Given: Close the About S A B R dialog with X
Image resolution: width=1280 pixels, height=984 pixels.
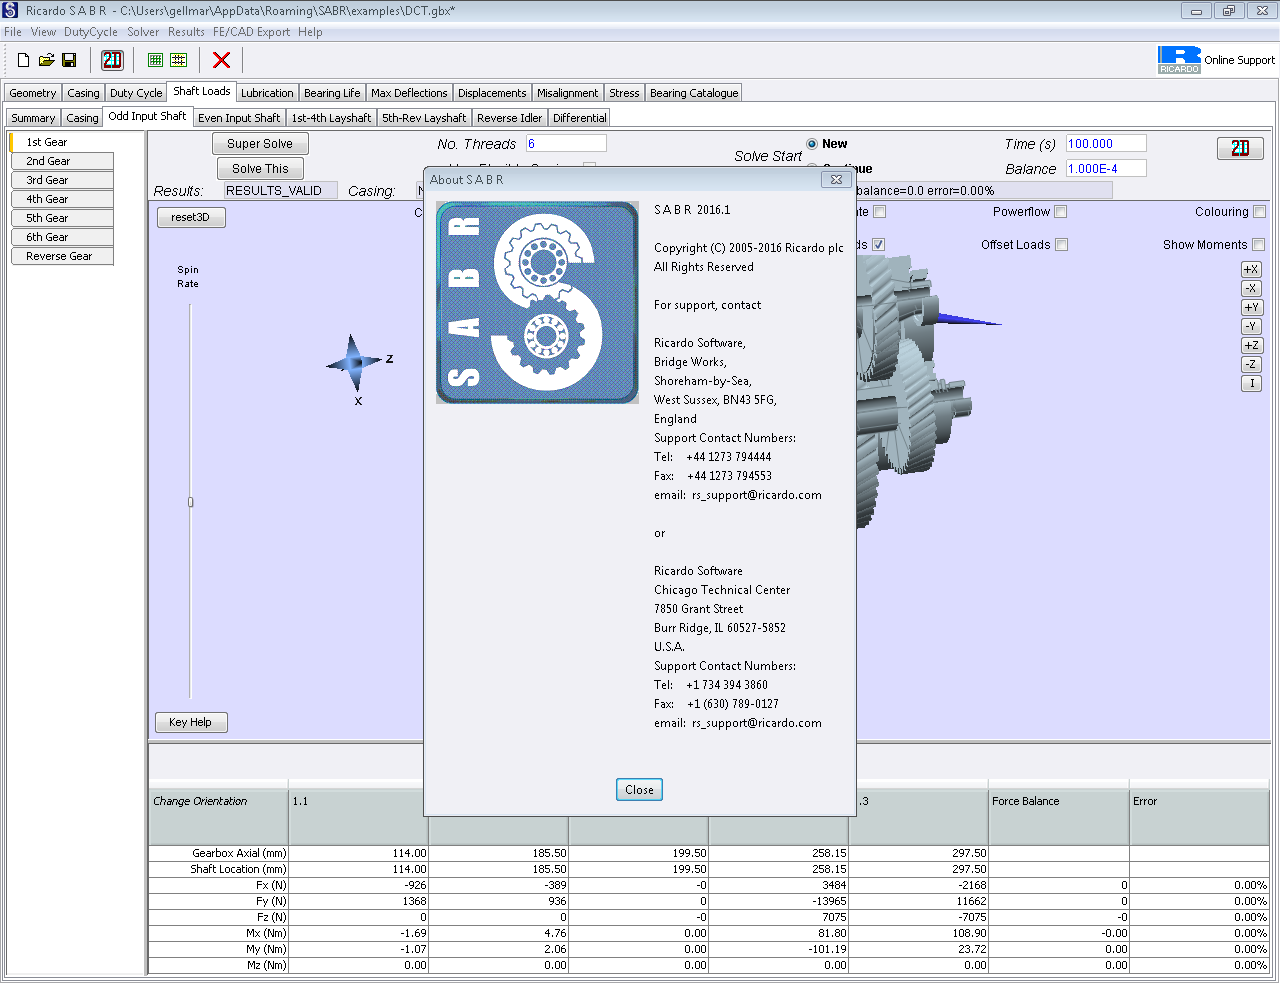Looking at the screenshot, I should pyautogui.click(x=836, y=180).
